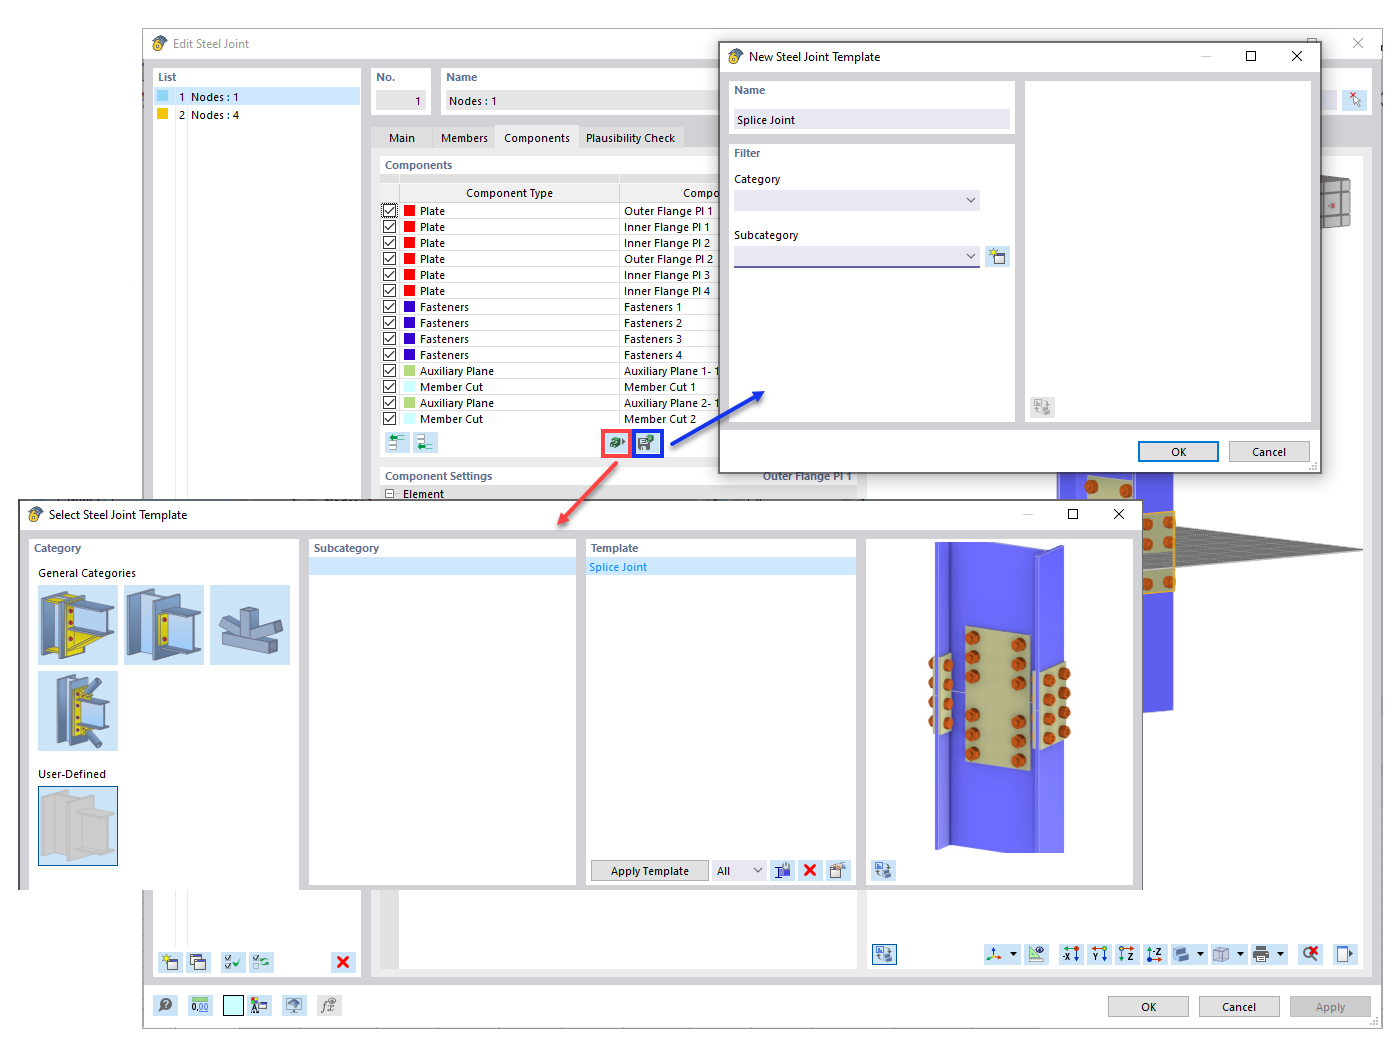Image resolution: width=1400 pixels, height=1050 pixels.
Task: Select the background color swatch in bottom toolbar
Action: coord(233,1005)
